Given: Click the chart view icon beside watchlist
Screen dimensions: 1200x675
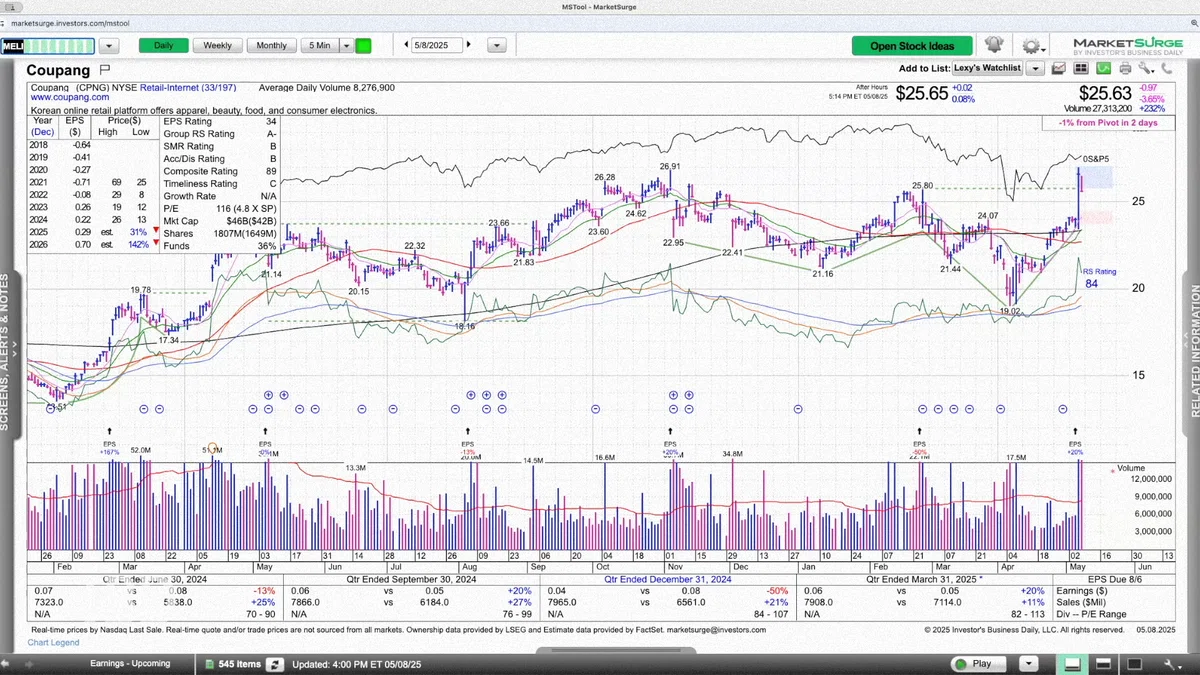Looking at the screenshot, I should [1058, 68].
